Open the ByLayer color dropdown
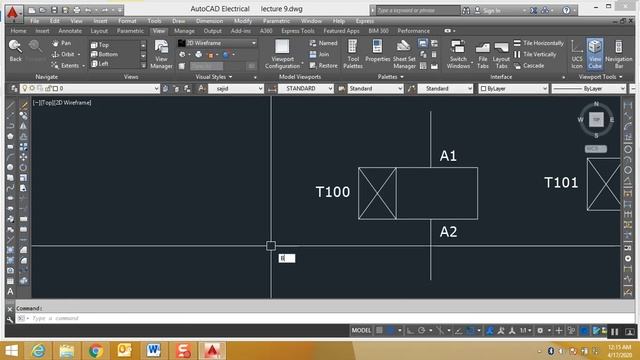This screenshot has width=640, height=360. click(513, 89)
